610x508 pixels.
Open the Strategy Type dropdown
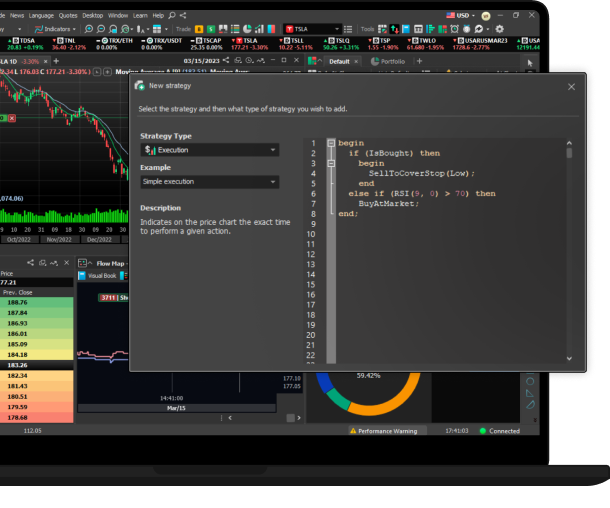[209, 150]
